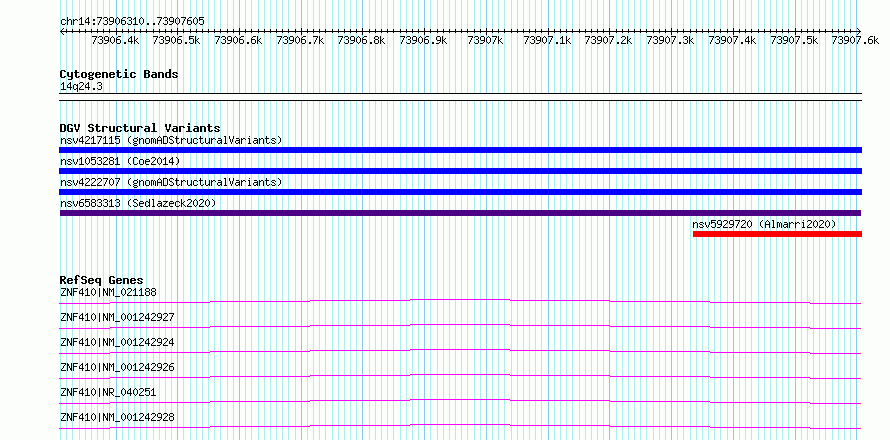Viewport: 890px width, 440px height.
Task: Select the blue nsv4222707 variant bar
Action: coord(460,192)
